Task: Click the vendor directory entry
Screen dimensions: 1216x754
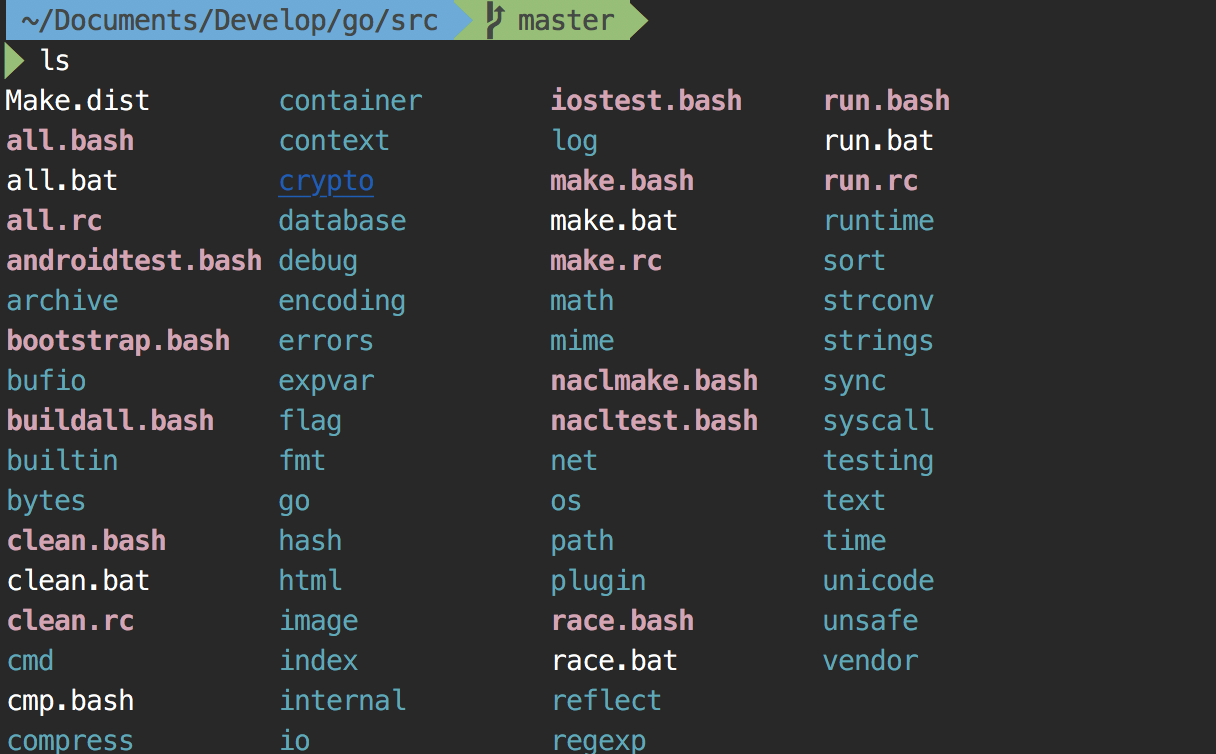Action: click(x=870, y=661)
